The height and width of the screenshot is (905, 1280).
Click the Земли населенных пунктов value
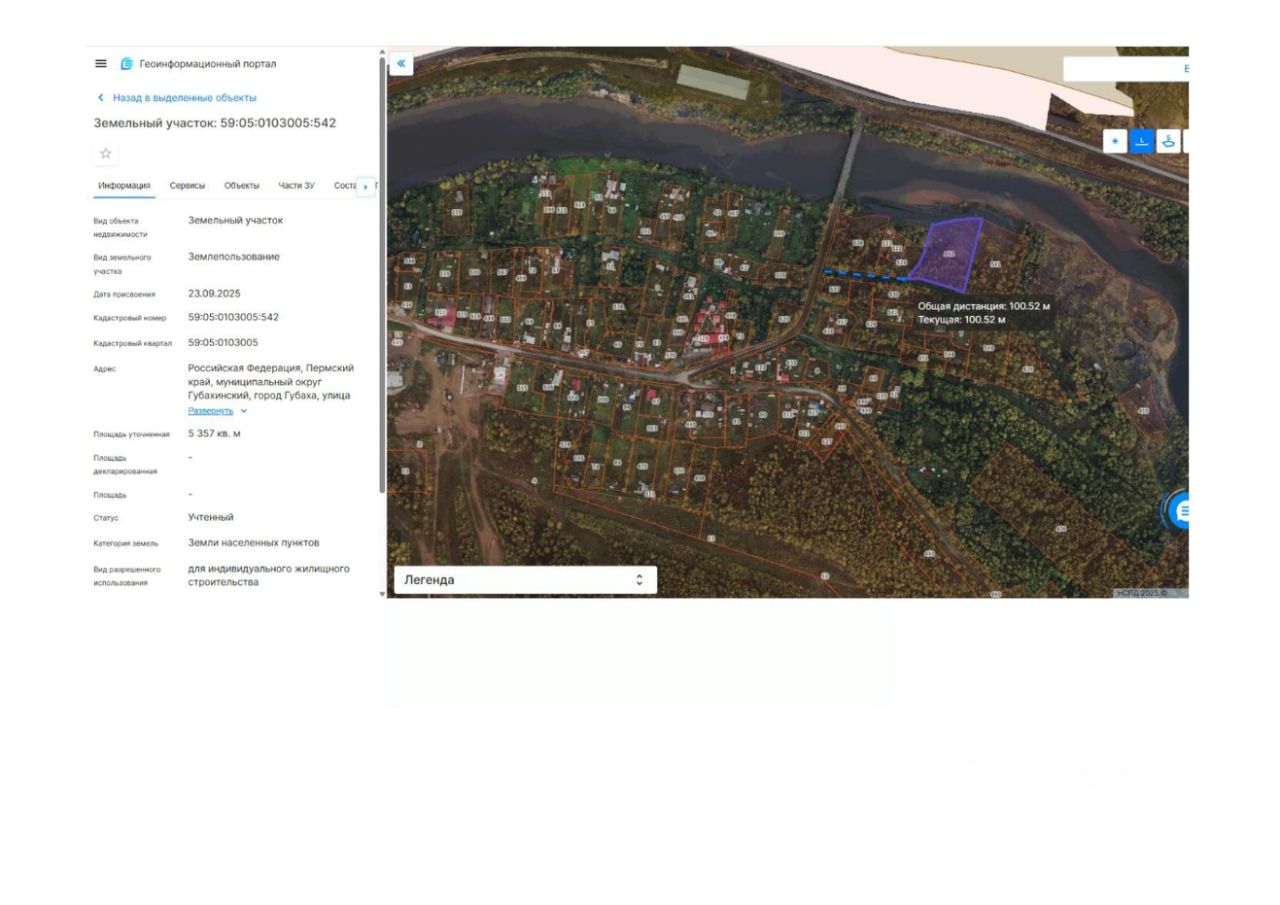[254, 543]
